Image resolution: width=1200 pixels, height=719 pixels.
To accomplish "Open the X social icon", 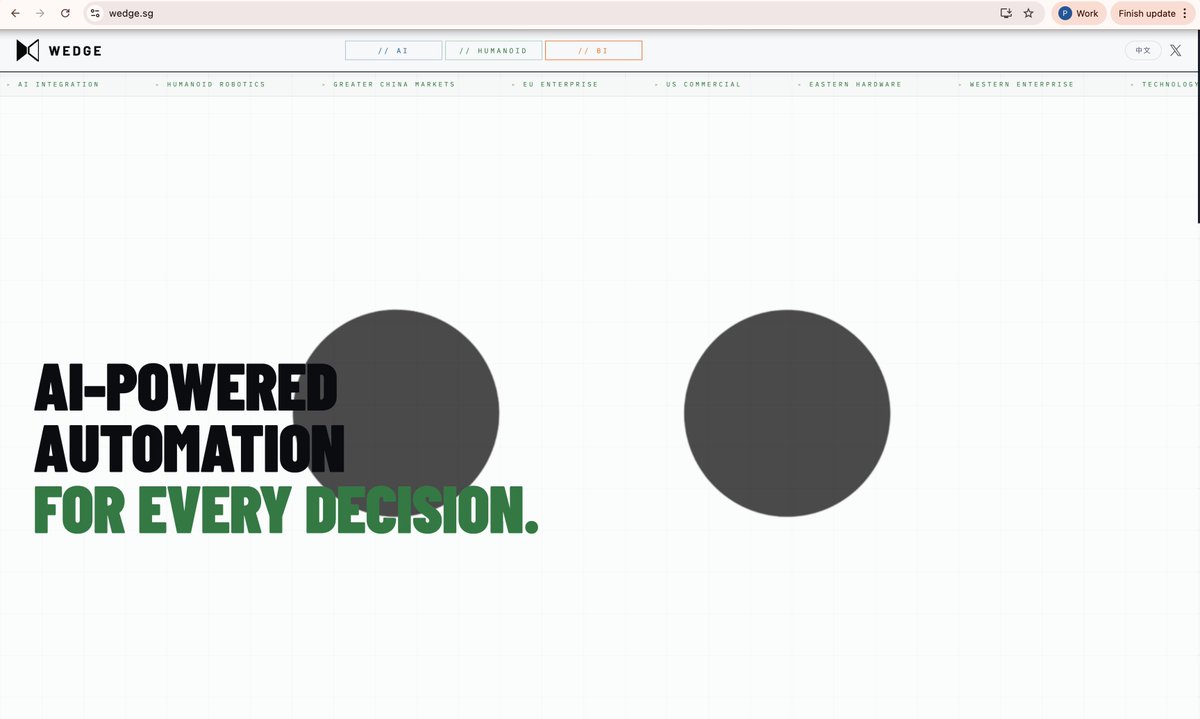I will coord(1175,50).
